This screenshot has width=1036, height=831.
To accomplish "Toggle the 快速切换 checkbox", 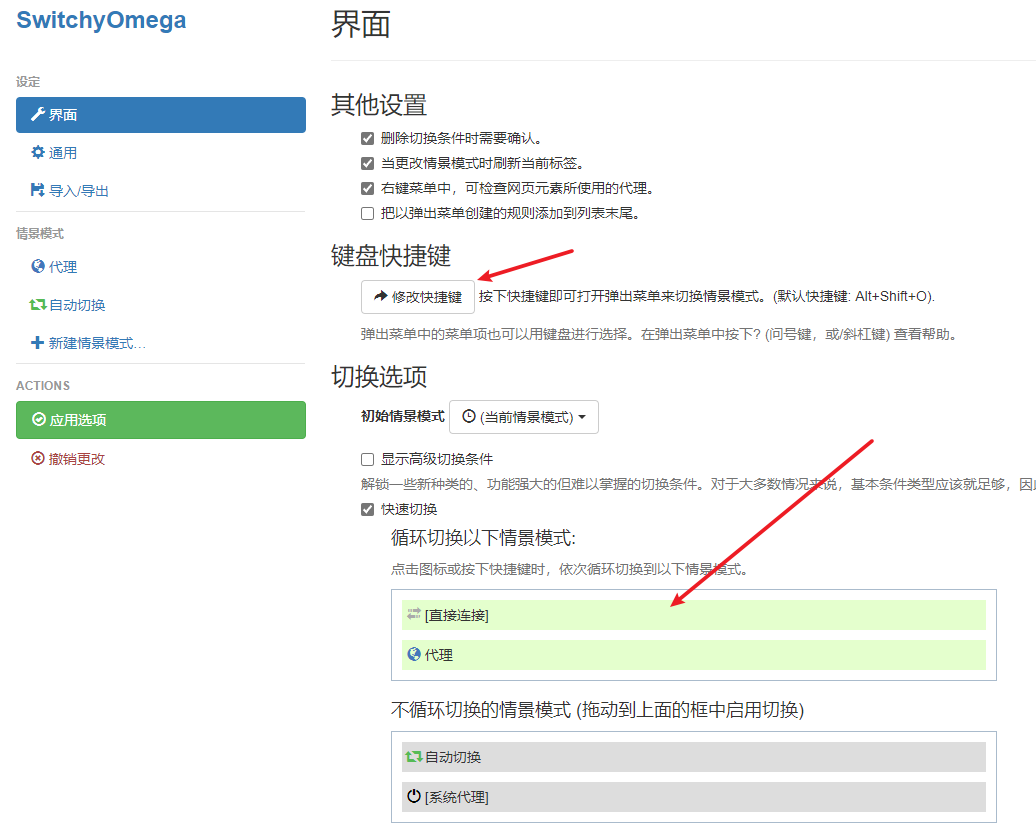I will click(367, 510).
